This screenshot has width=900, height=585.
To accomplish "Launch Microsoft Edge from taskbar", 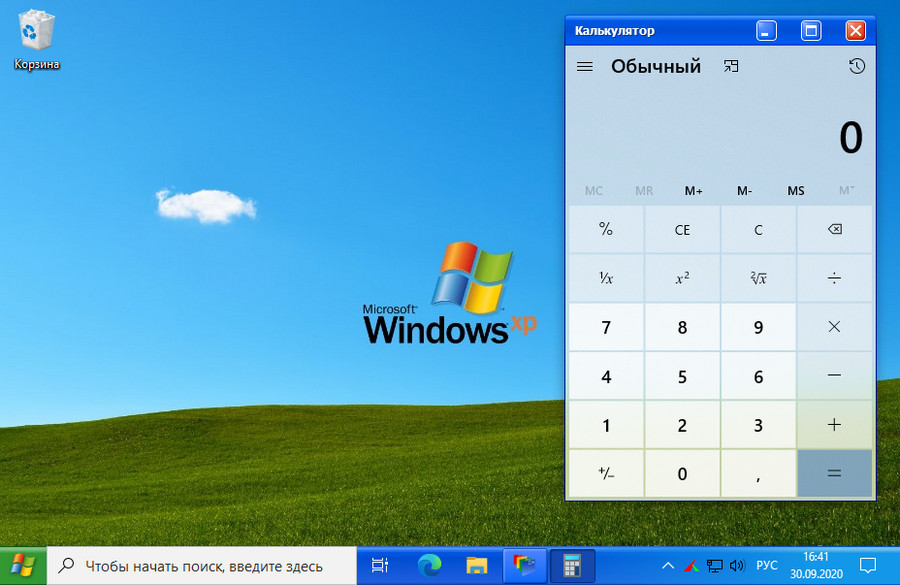I will coord(429,566).
